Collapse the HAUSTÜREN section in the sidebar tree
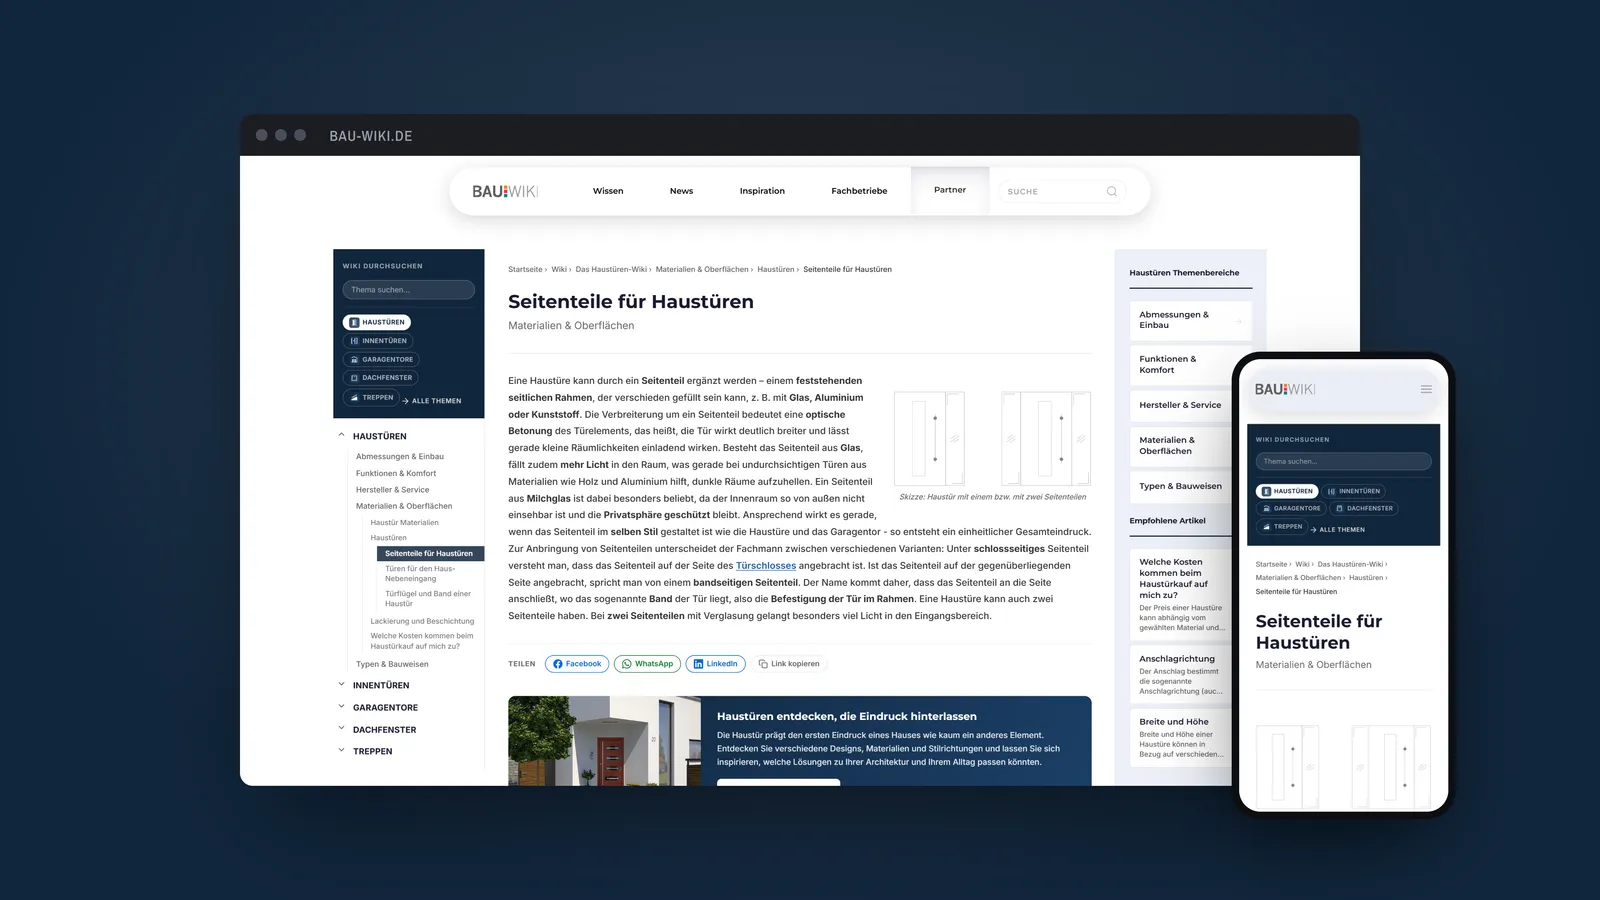Viewport: 1600px width, 900px height. (341, 436)
